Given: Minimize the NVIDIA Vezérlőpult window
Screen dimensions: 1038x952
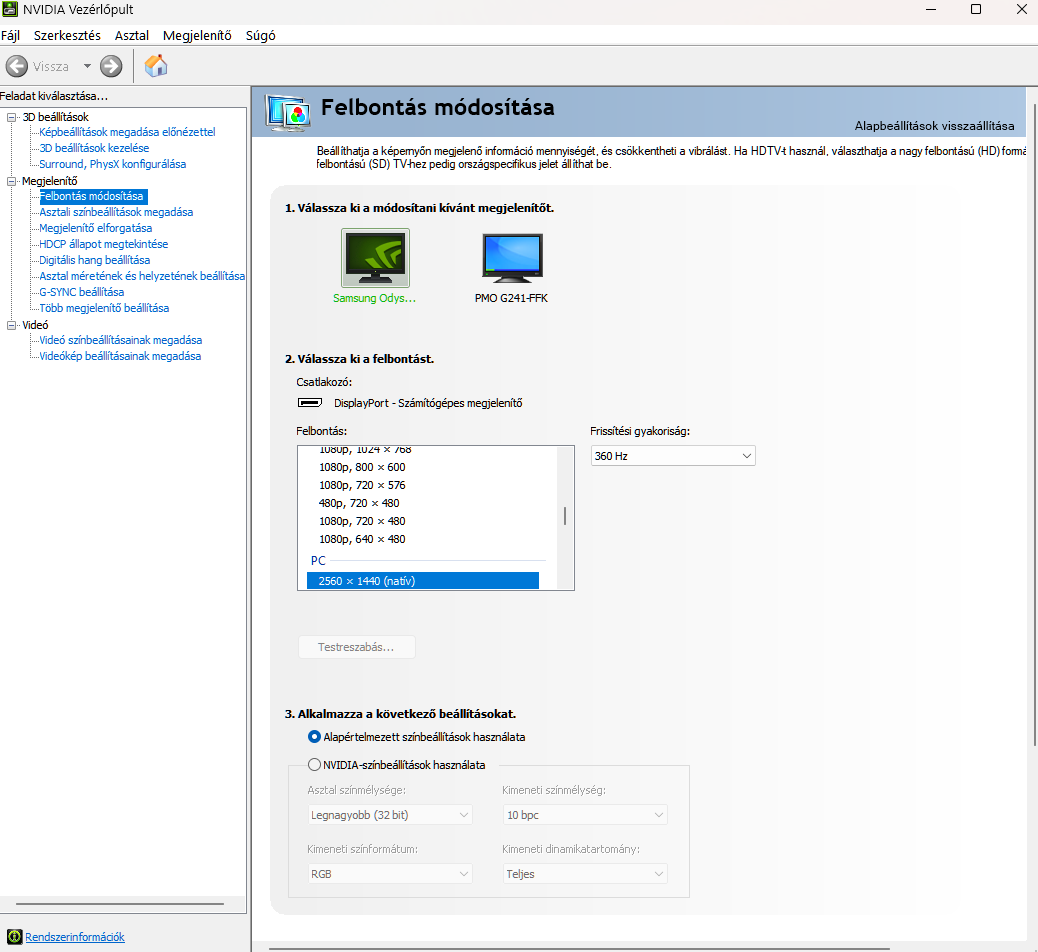Looking at the screenshot, I should click(x=931, y=9).
